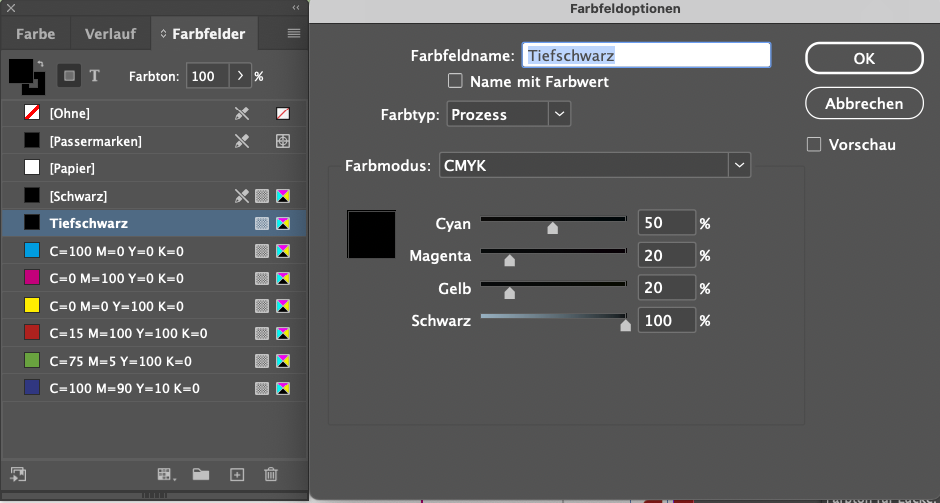Collapse the panel with double-arrow icon
940x503 pixels.
tap(296, 8)
